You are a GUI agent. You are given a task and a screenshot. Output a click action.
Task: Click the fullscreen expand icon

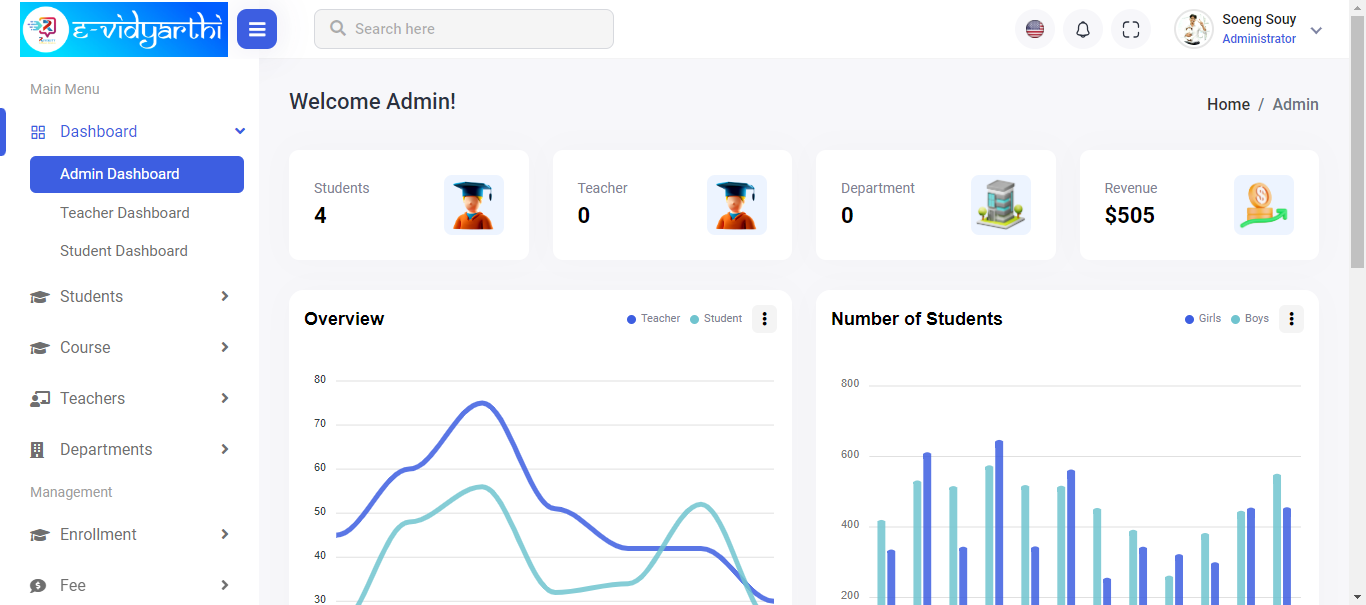pos(1131,29)
